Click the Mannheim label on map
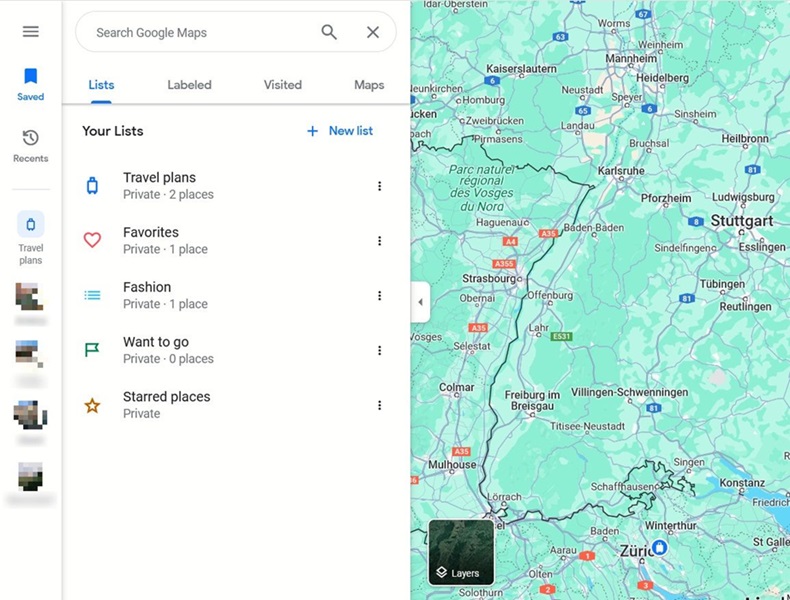The image size is (790, 600). pos(631,58)
